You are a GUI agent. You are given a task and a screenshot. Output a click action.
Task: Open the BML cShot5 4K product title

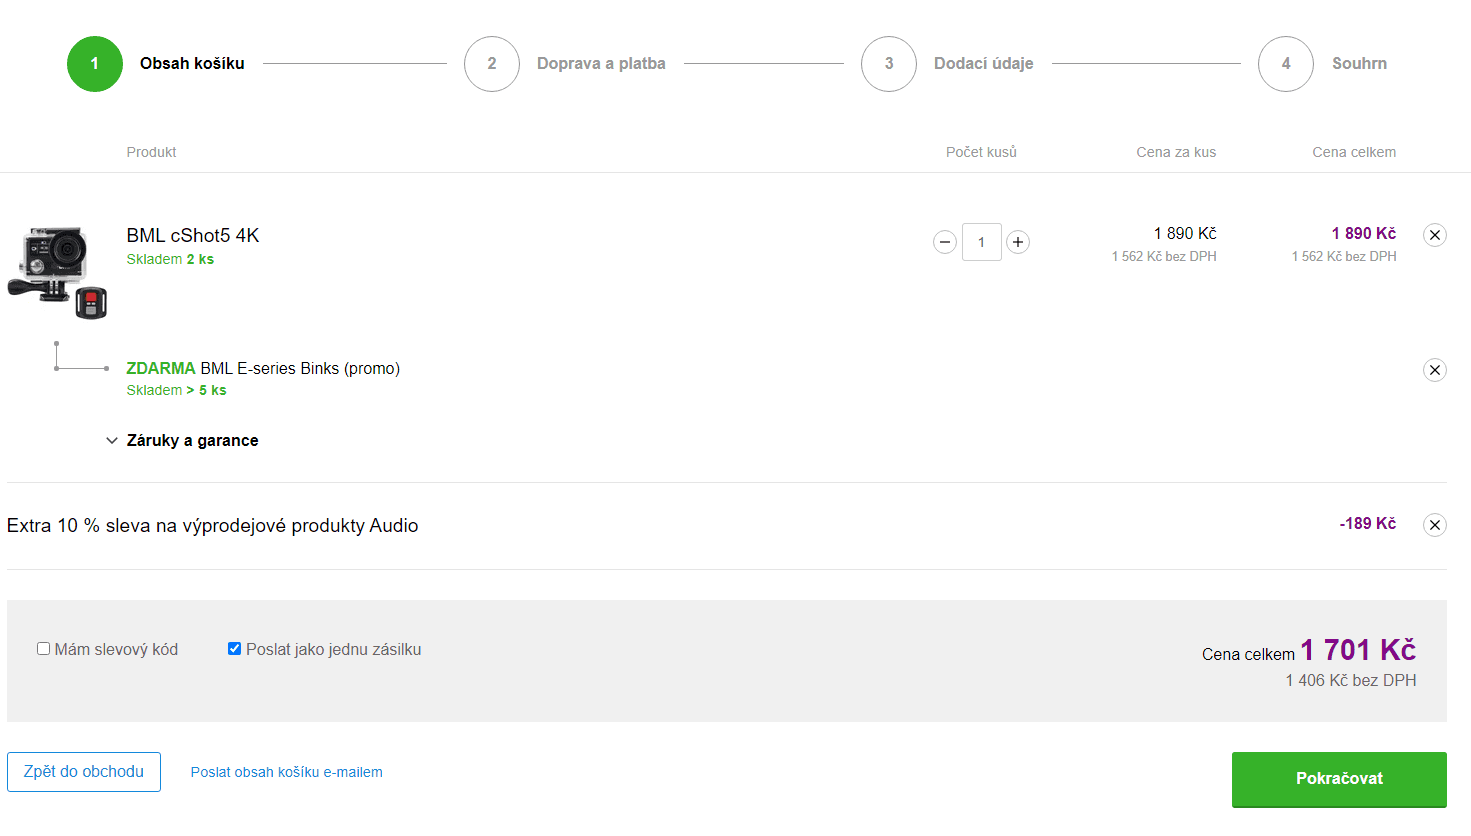[193, 235]
